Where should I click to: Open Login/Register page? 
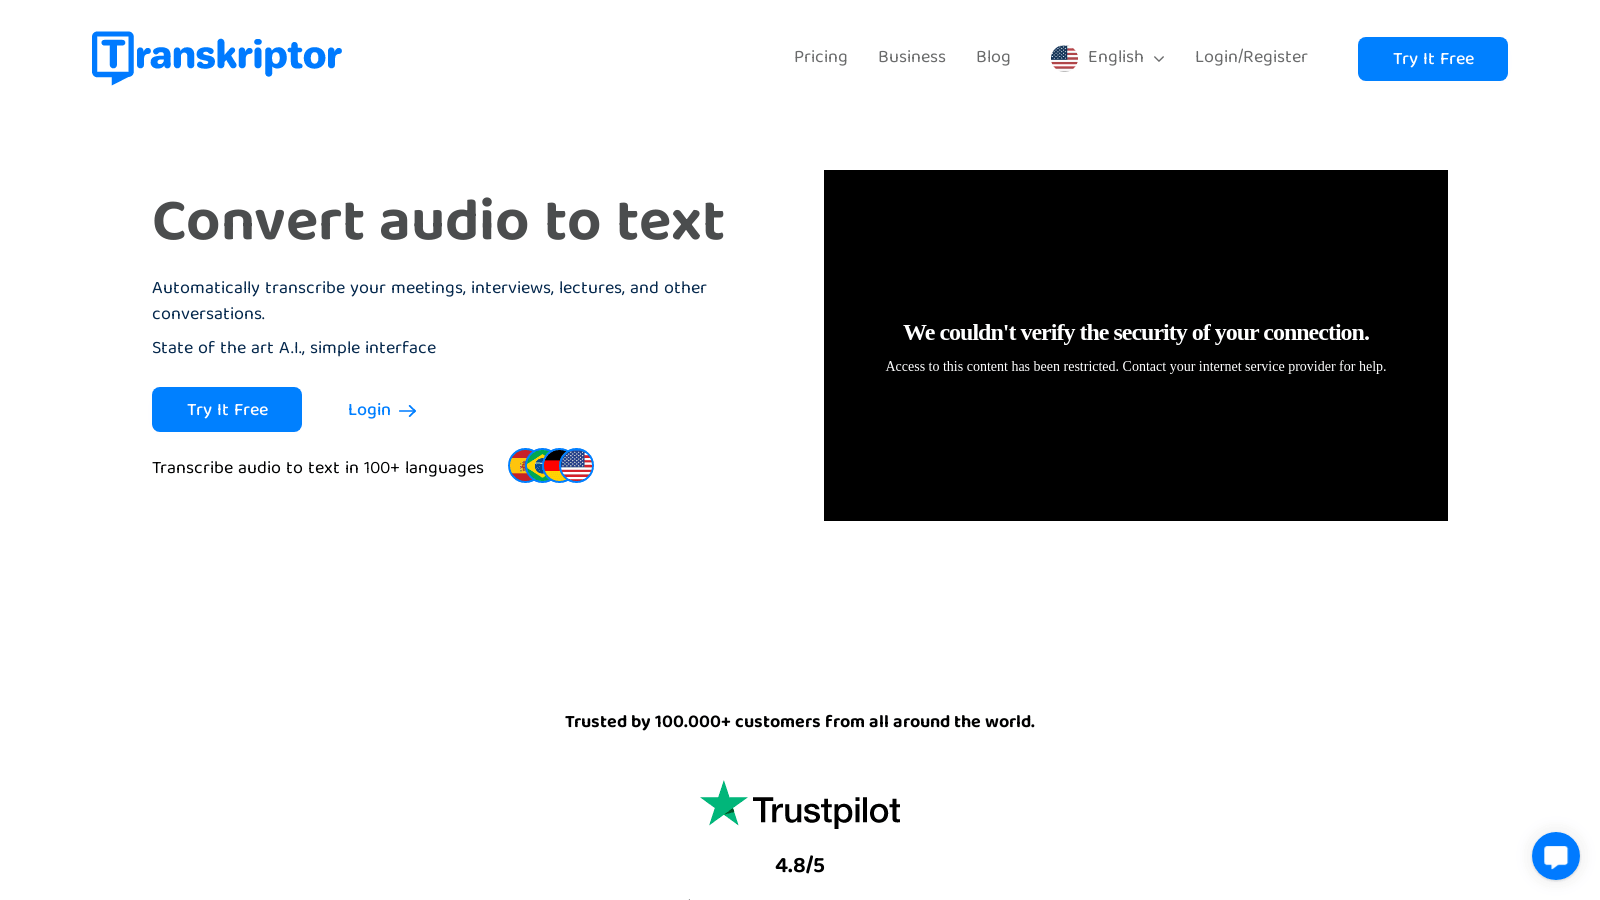[x=1251, y=57]
